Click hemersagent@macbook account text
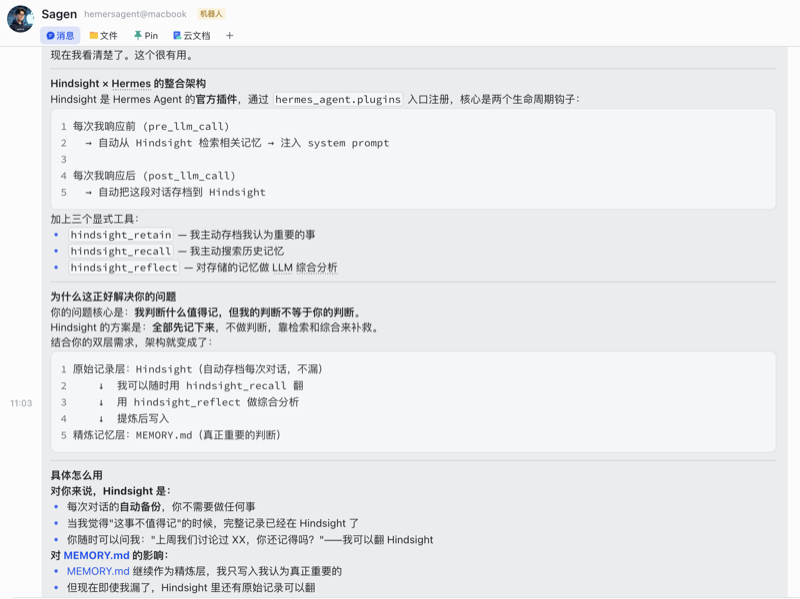This screenshot has width=800, height=599. pyautogui.click(x=135, y=14)
